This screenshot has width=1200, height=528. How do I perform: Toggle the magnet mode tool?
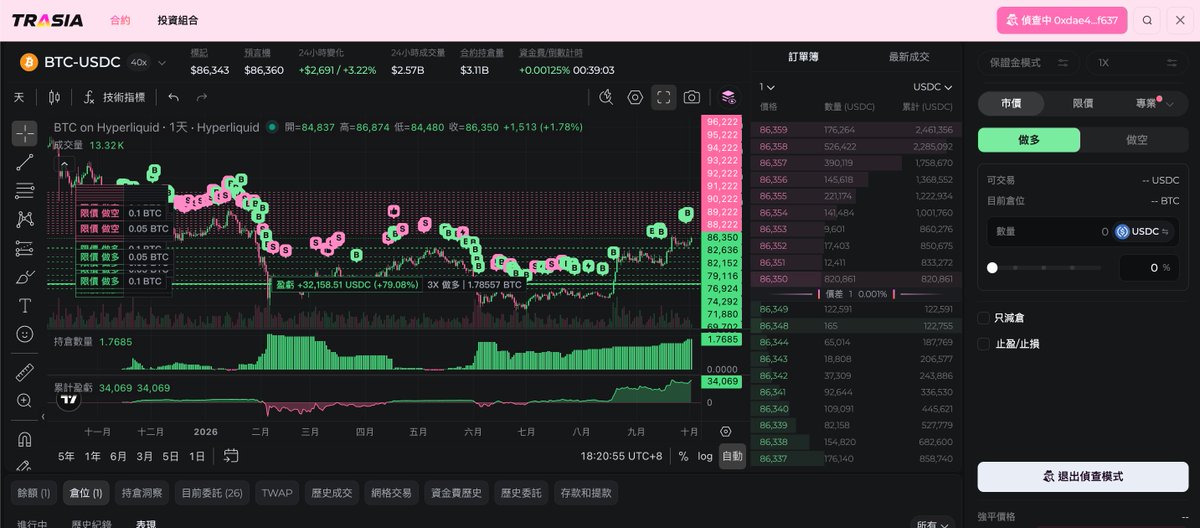(25, 439)
